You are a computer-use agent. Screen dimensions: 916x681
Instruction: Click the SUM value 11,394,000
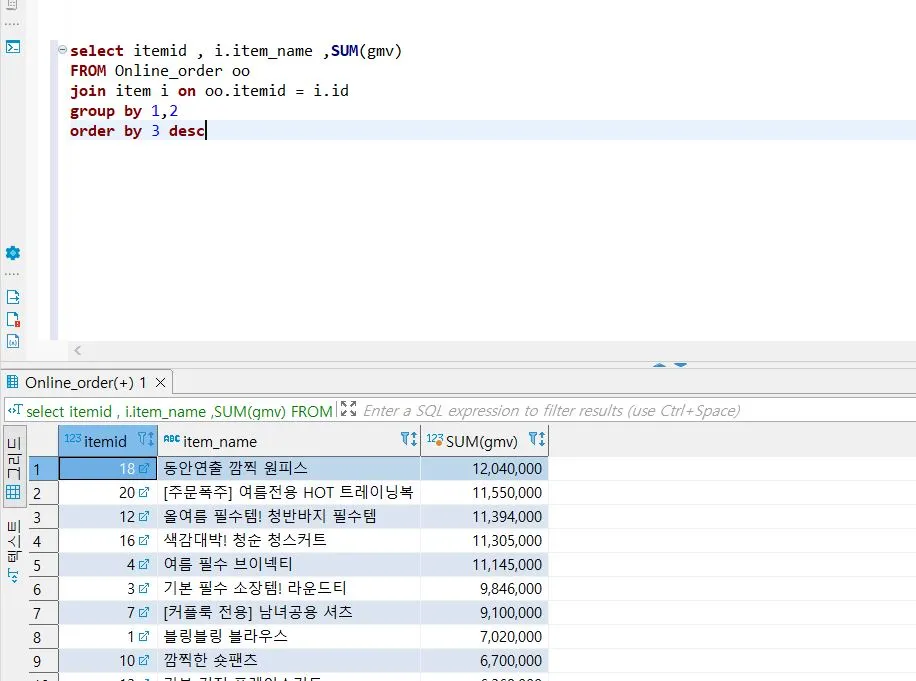[x=484, y=516]
